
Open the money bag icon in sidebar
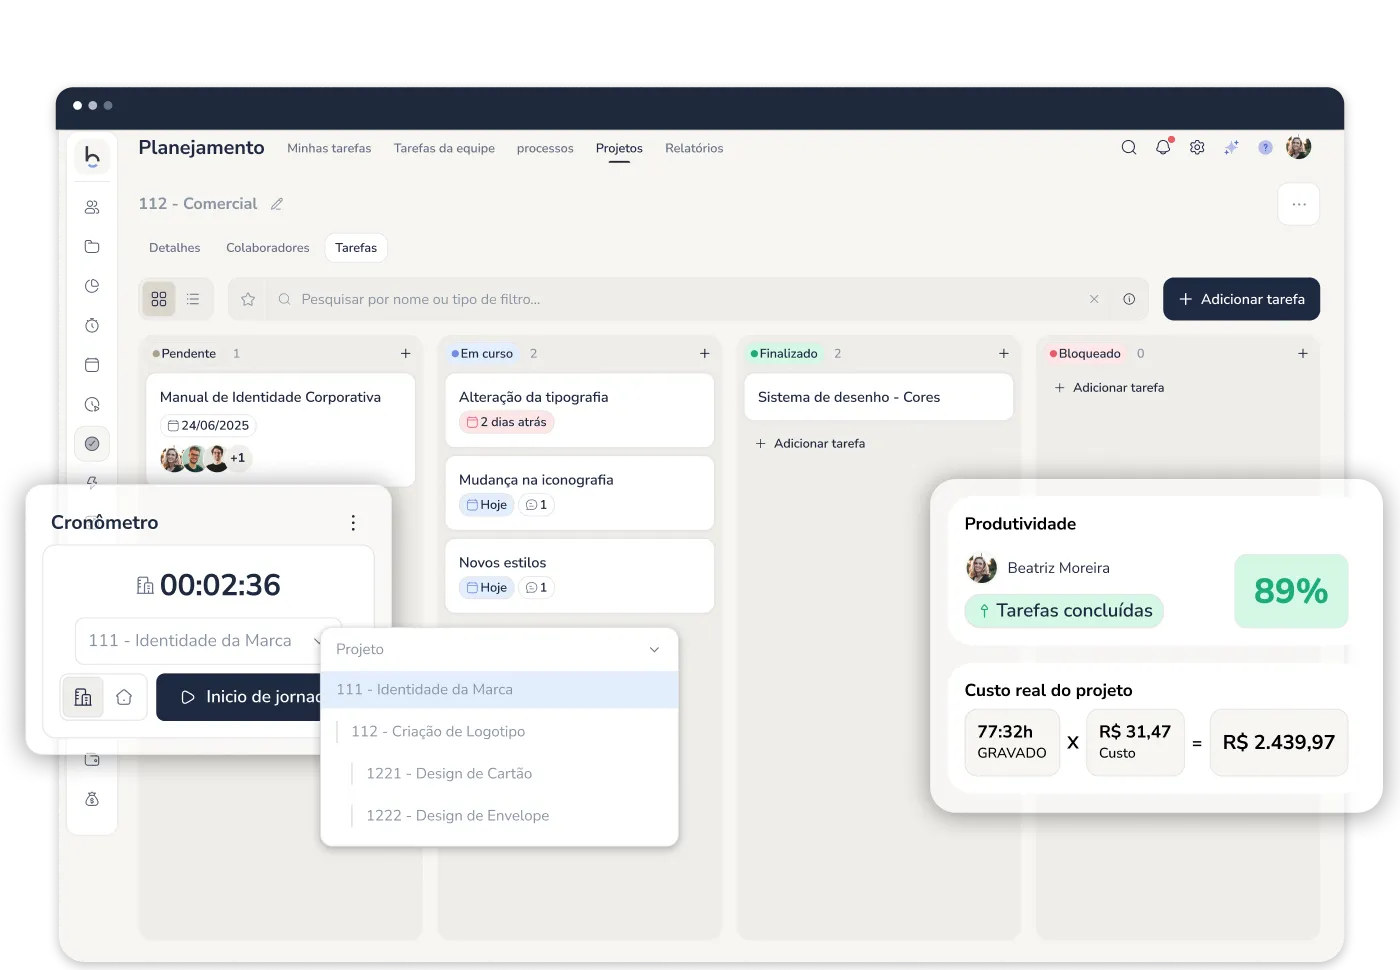click(x=92, y=799)
